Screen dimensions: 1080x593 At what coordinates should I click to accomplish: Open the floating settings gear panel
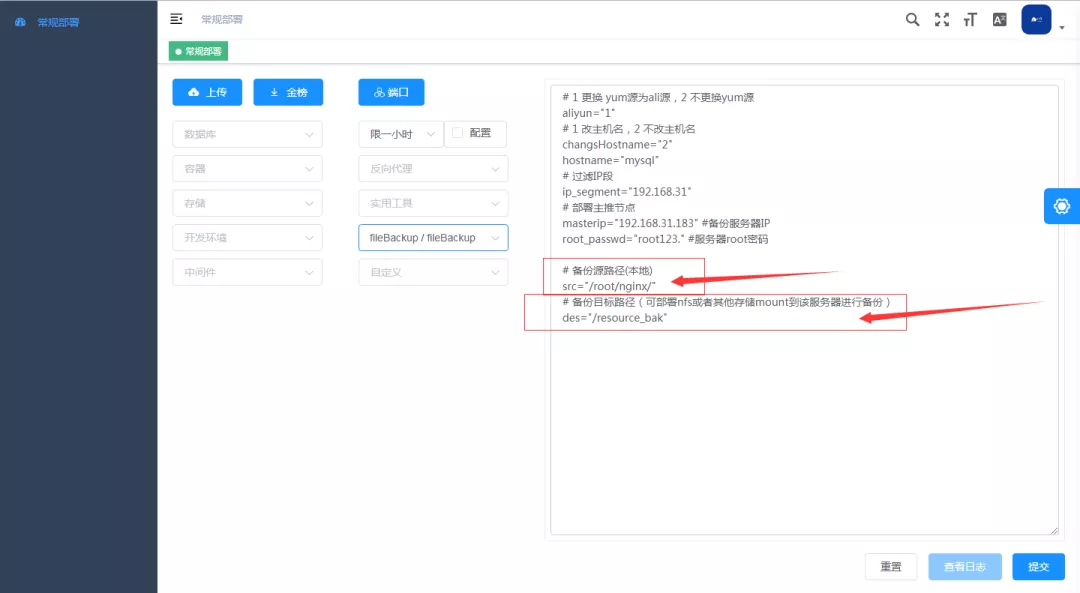1061,206
